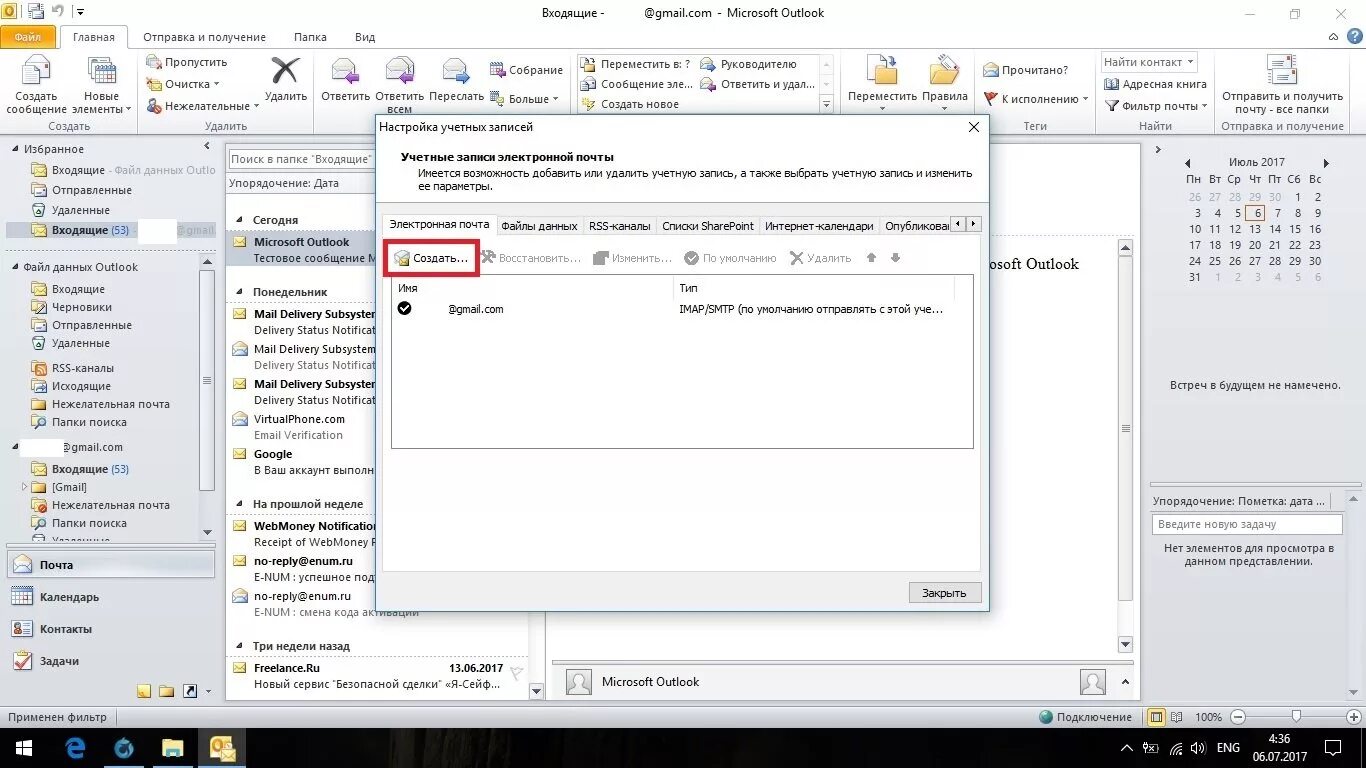Viewport: 1366px width, 768px height.
Task: Open Адресная книга
Action: [1156, 84]
